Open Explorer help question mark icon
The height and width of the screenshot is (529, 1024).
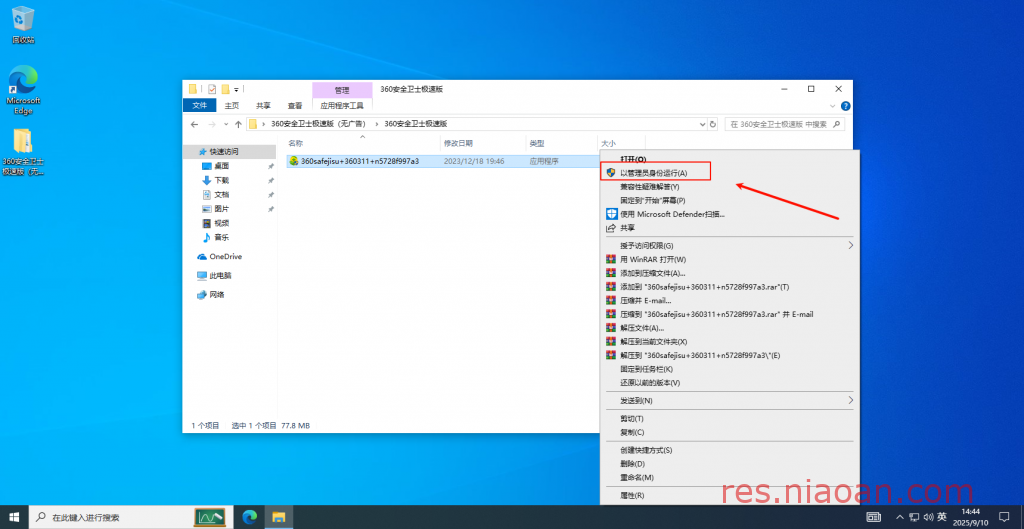pyautogui.click(x=846, y=106)
